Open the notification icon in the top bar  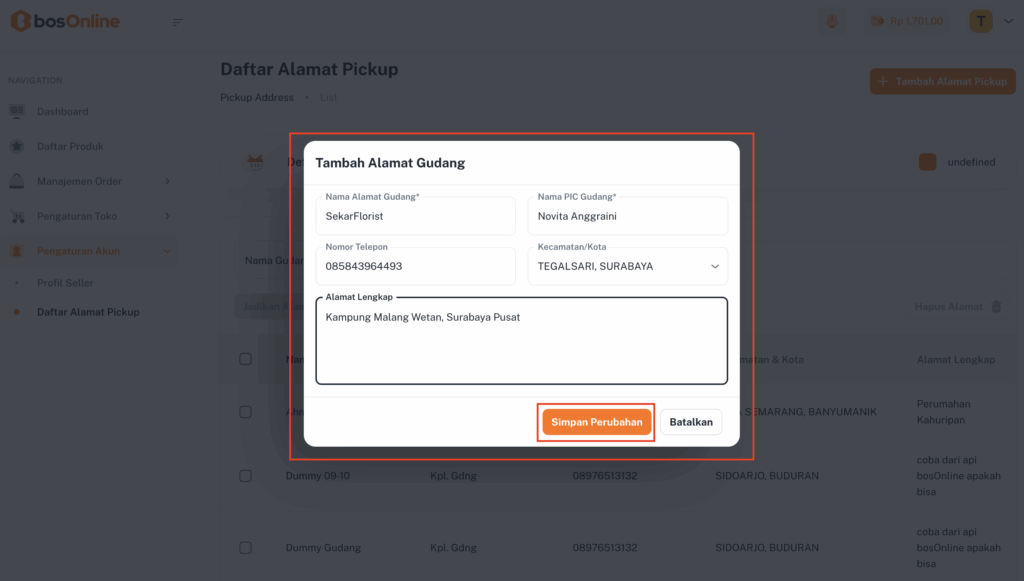tap(830, 21)
